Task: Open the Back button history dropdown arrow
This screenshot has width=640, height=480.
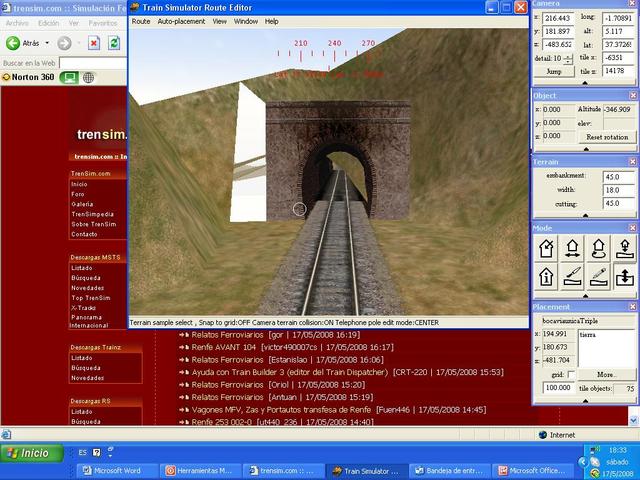Action: (x=47, y=43)
